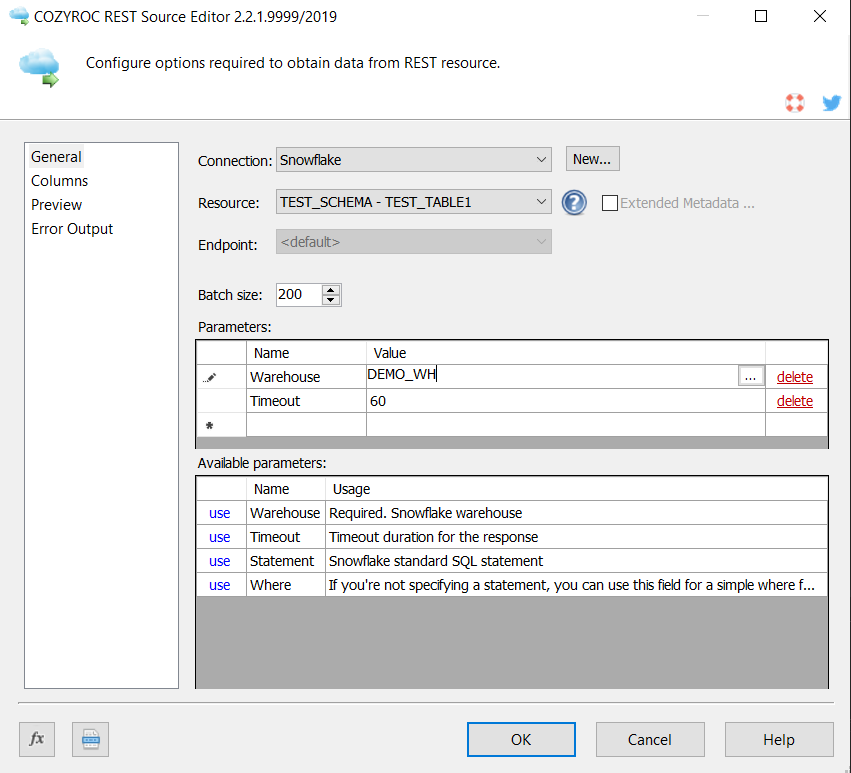Click the Usage column header
Screen dimensions: 851x773
[x=576, y=489]
